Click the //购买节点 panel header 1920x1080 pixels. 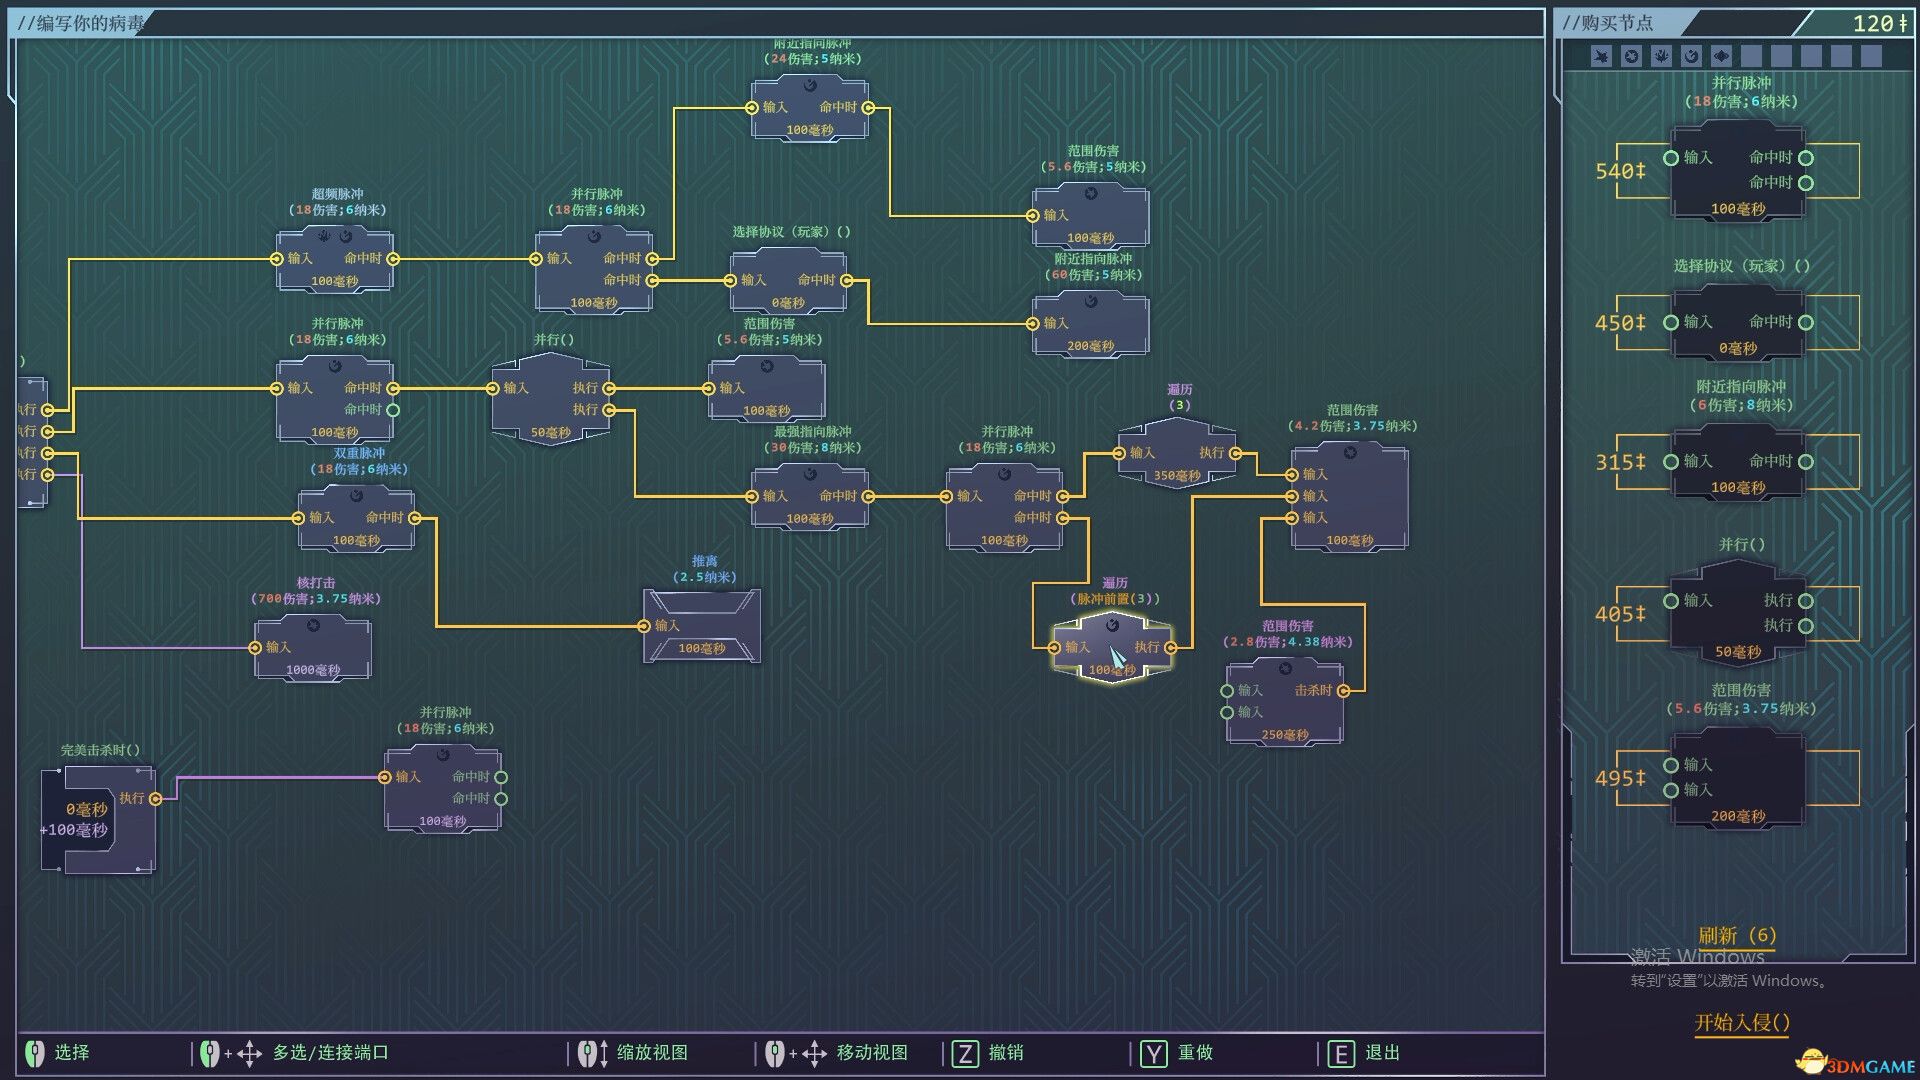click(x=1610, y=23)
